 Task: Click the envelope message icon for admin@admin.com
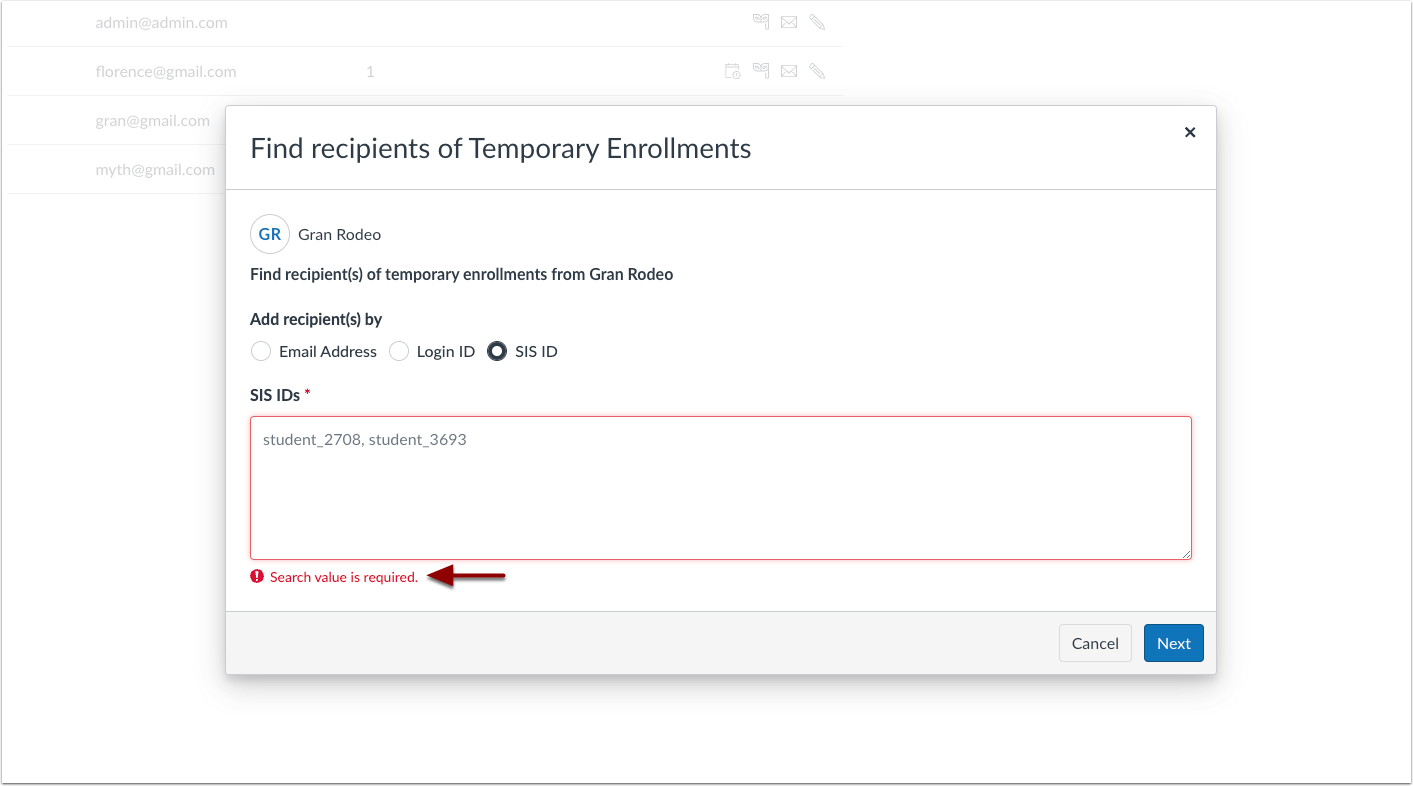coord(789,22)
